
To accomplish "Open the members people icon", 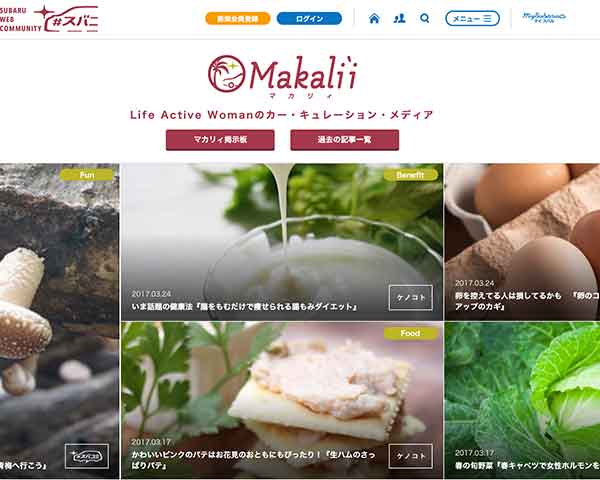I will tap(399, 18).
